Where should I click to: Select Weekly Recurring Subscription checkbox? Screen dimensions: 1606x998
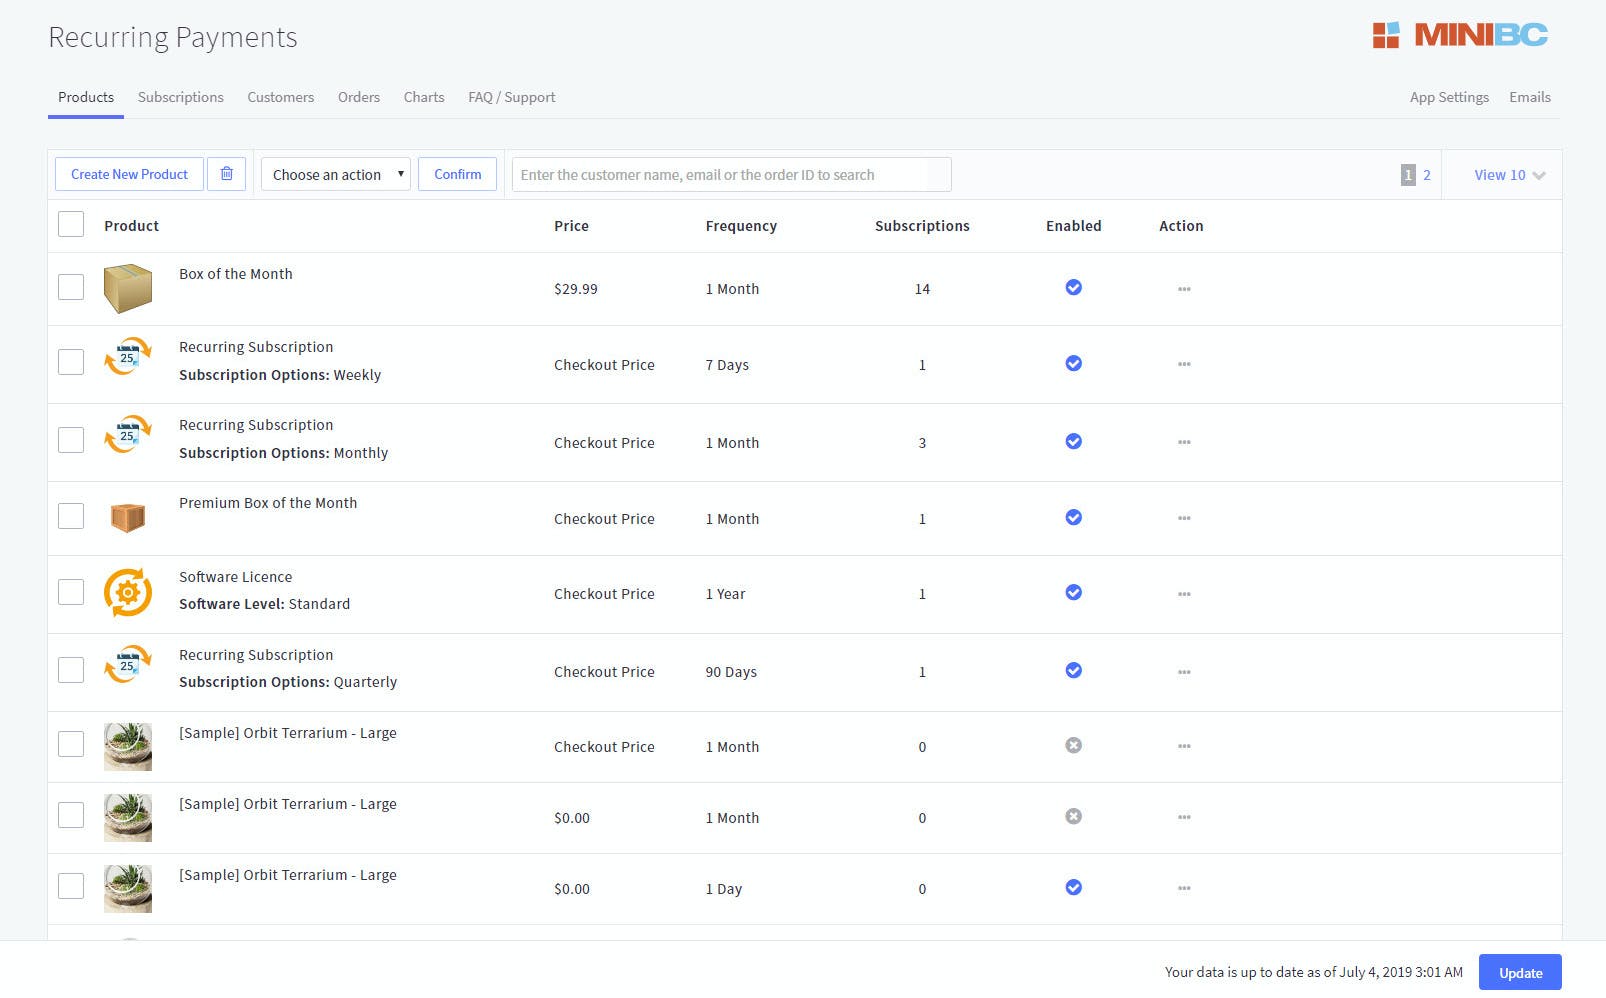pos(71,362)
